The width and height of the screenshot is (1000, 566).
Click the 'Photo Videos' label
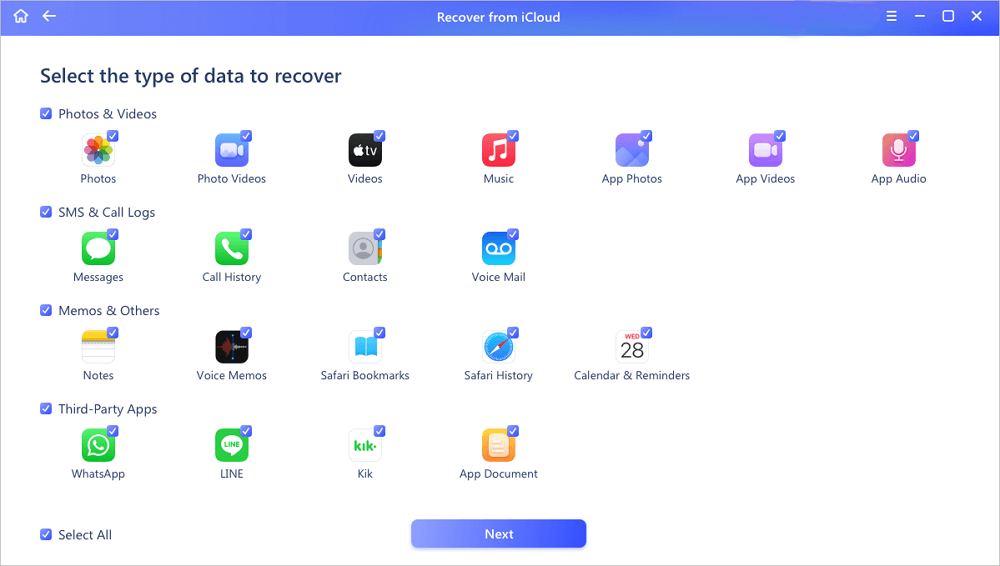click(x=232, y=179)
